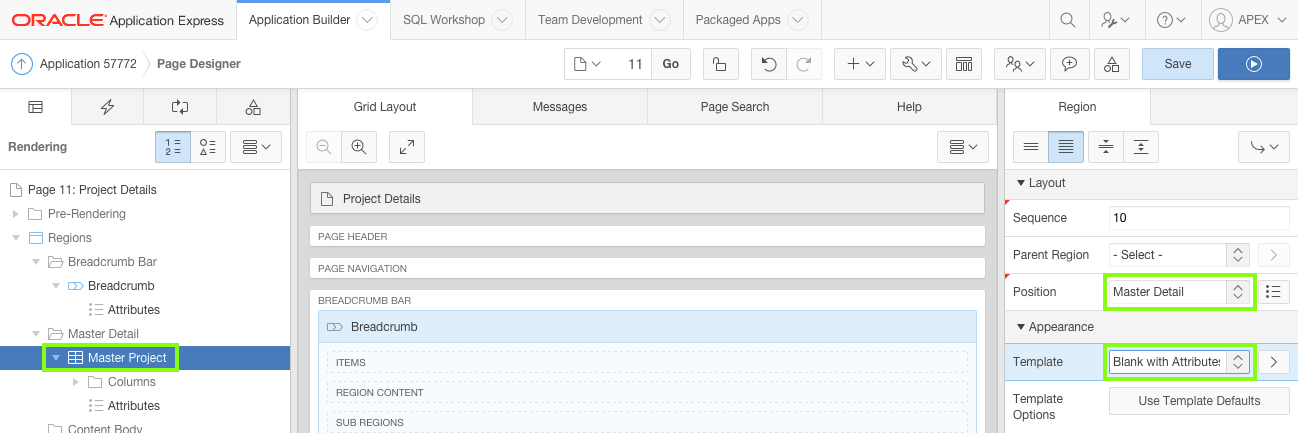Image resolution: width=1298 pixels, height=433 pixels.
Task: Click the search magnifier in header
Action: click(1068, 20)
